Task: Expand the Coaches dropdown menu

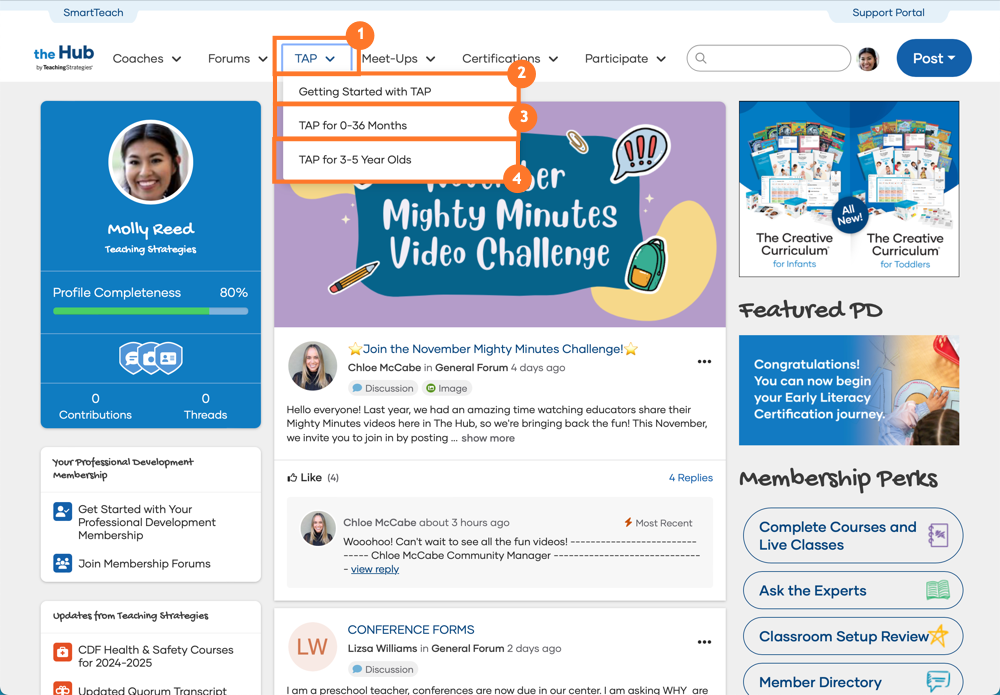Action: [x=147, y=59]
